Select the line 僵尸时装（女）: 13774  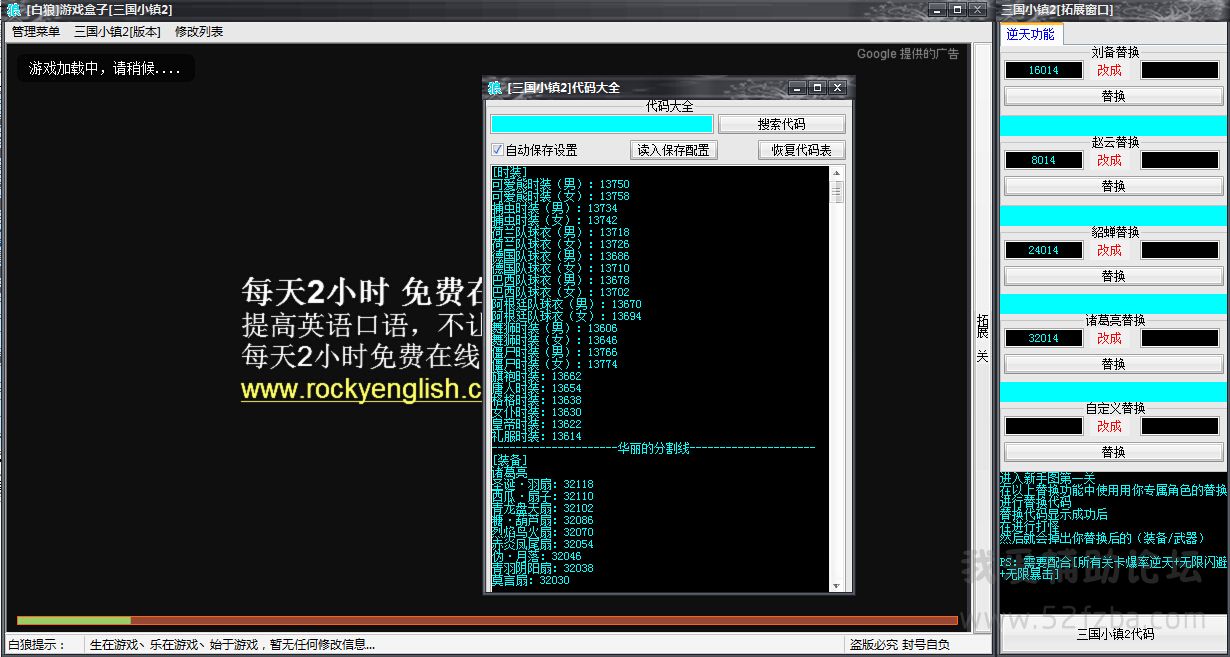tap(555, 365)
